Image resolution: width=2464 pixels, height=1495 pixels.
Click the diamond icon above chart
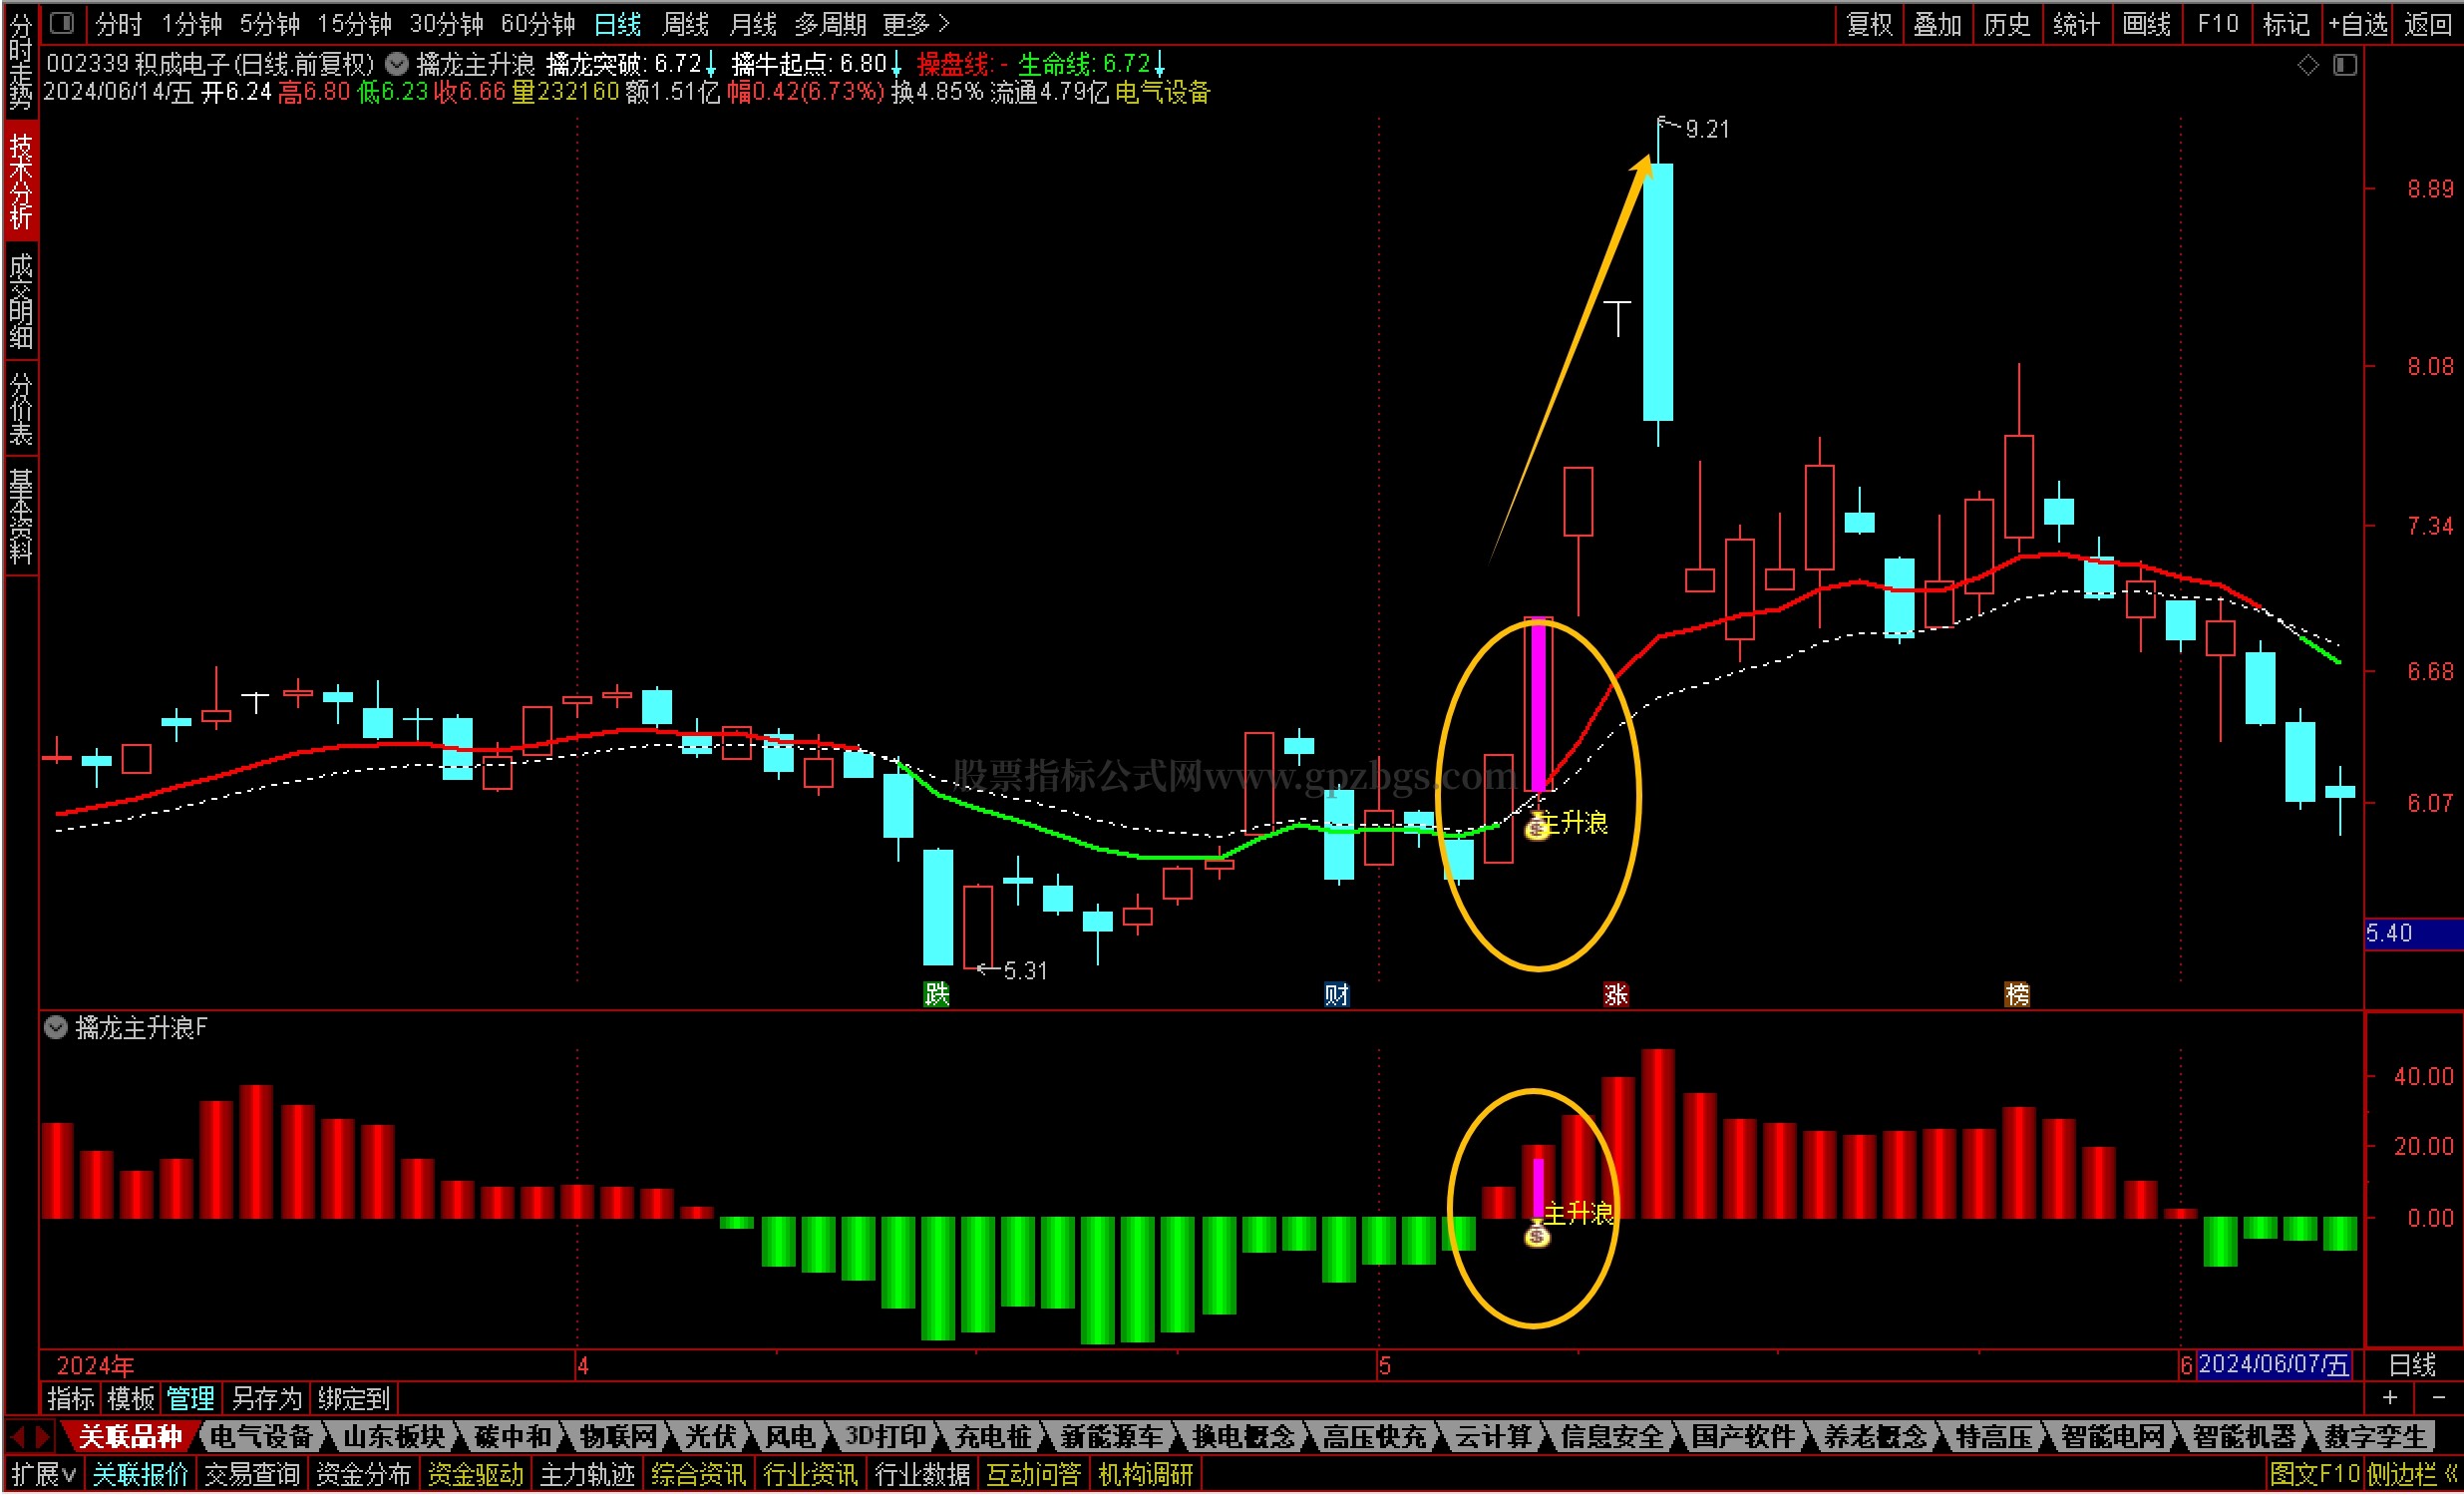coord(2308,65)
